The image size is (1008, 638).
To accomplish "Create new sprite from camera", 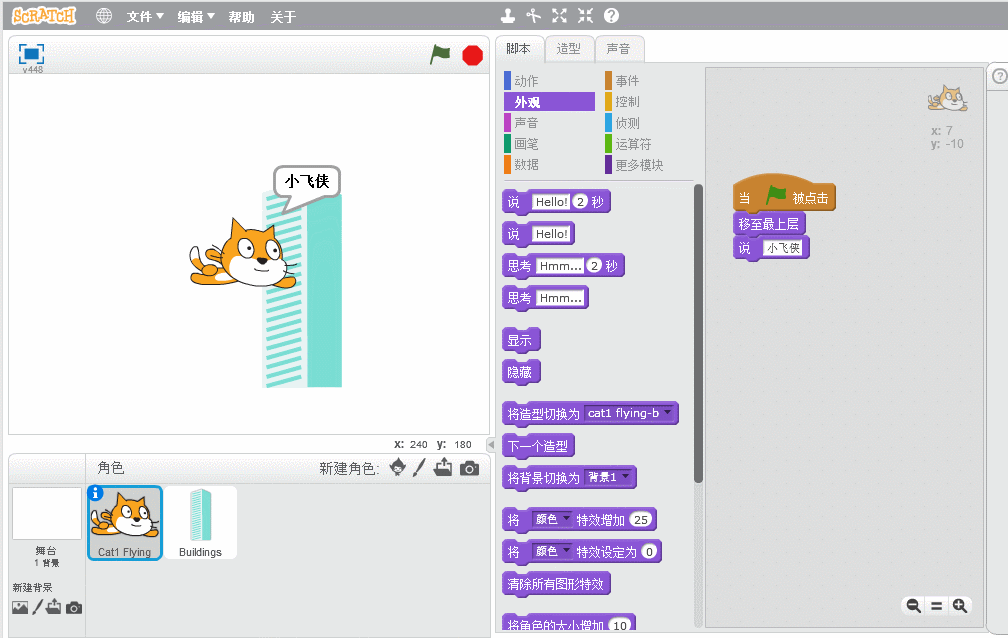I will [469, 468].
